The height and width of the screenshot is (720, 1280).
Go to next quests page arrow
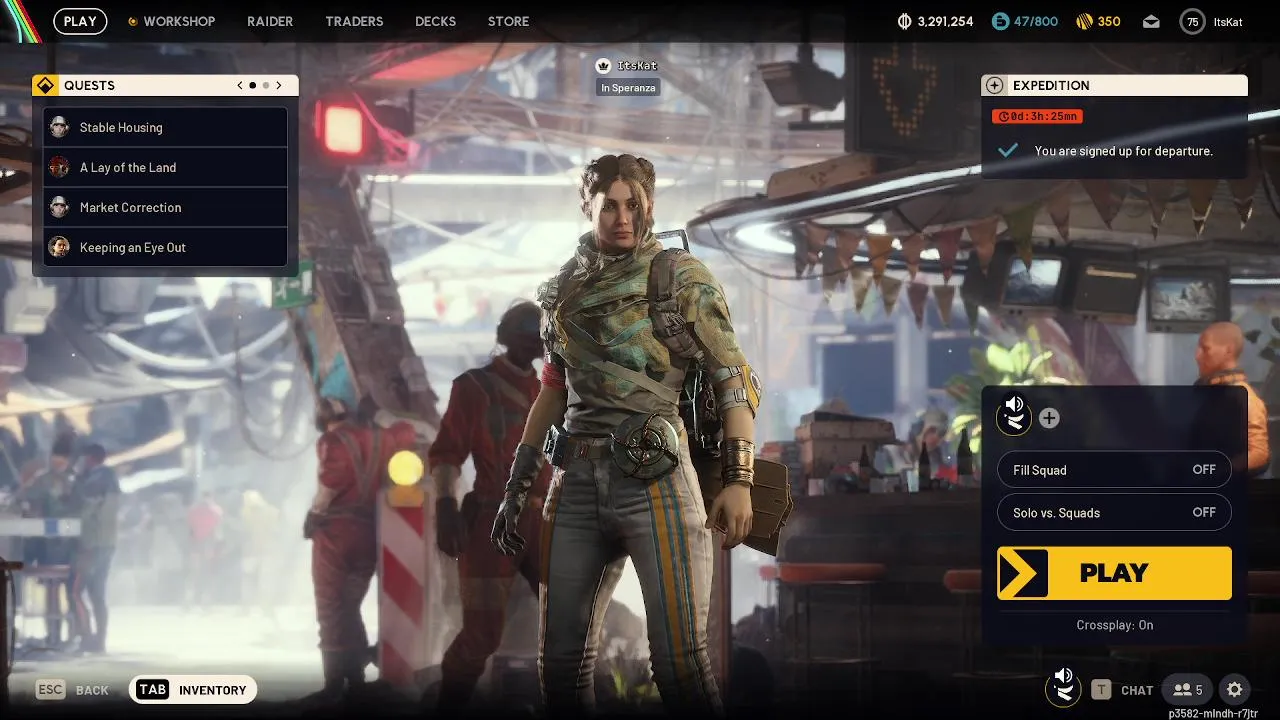tap(279, 86)
